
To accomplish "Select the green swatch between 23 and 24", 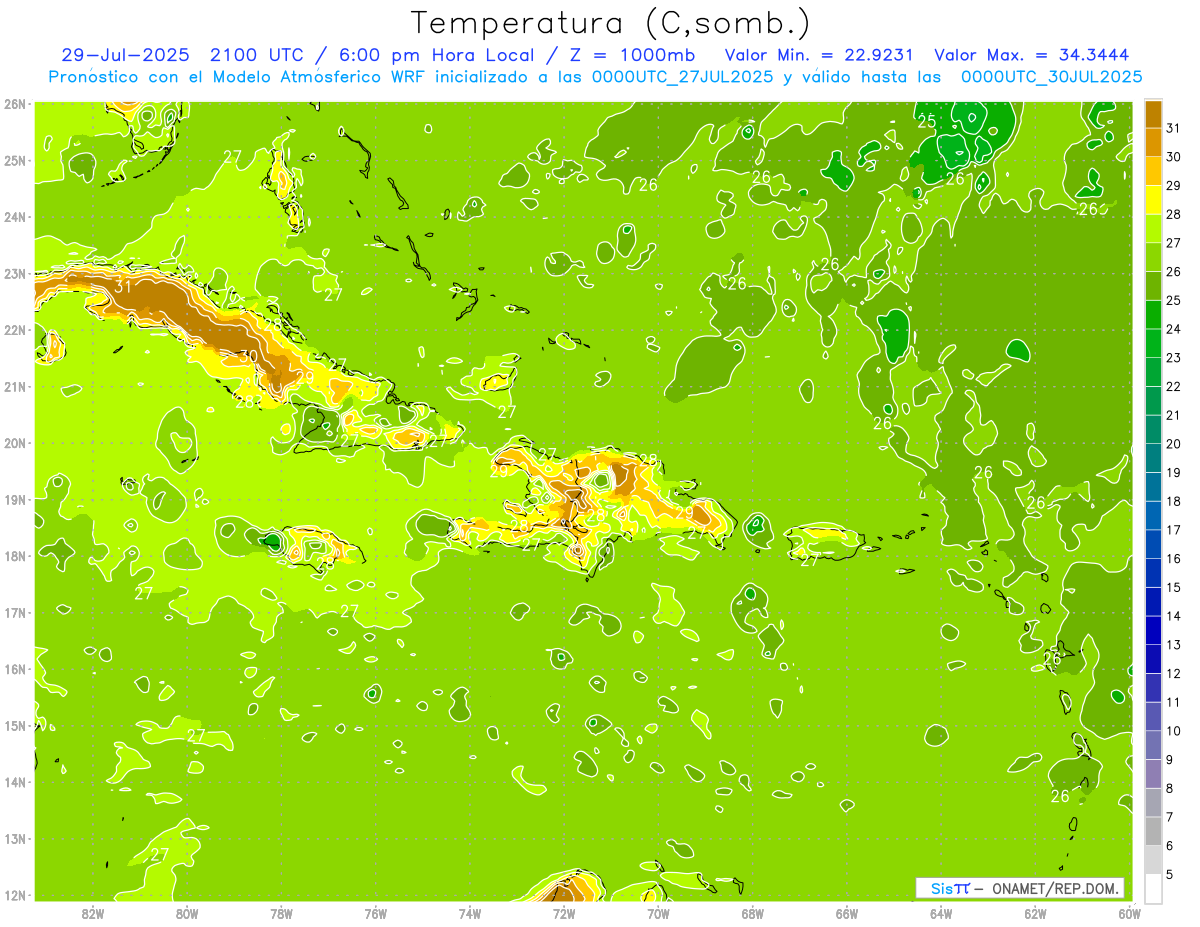I will [1153, 343].
